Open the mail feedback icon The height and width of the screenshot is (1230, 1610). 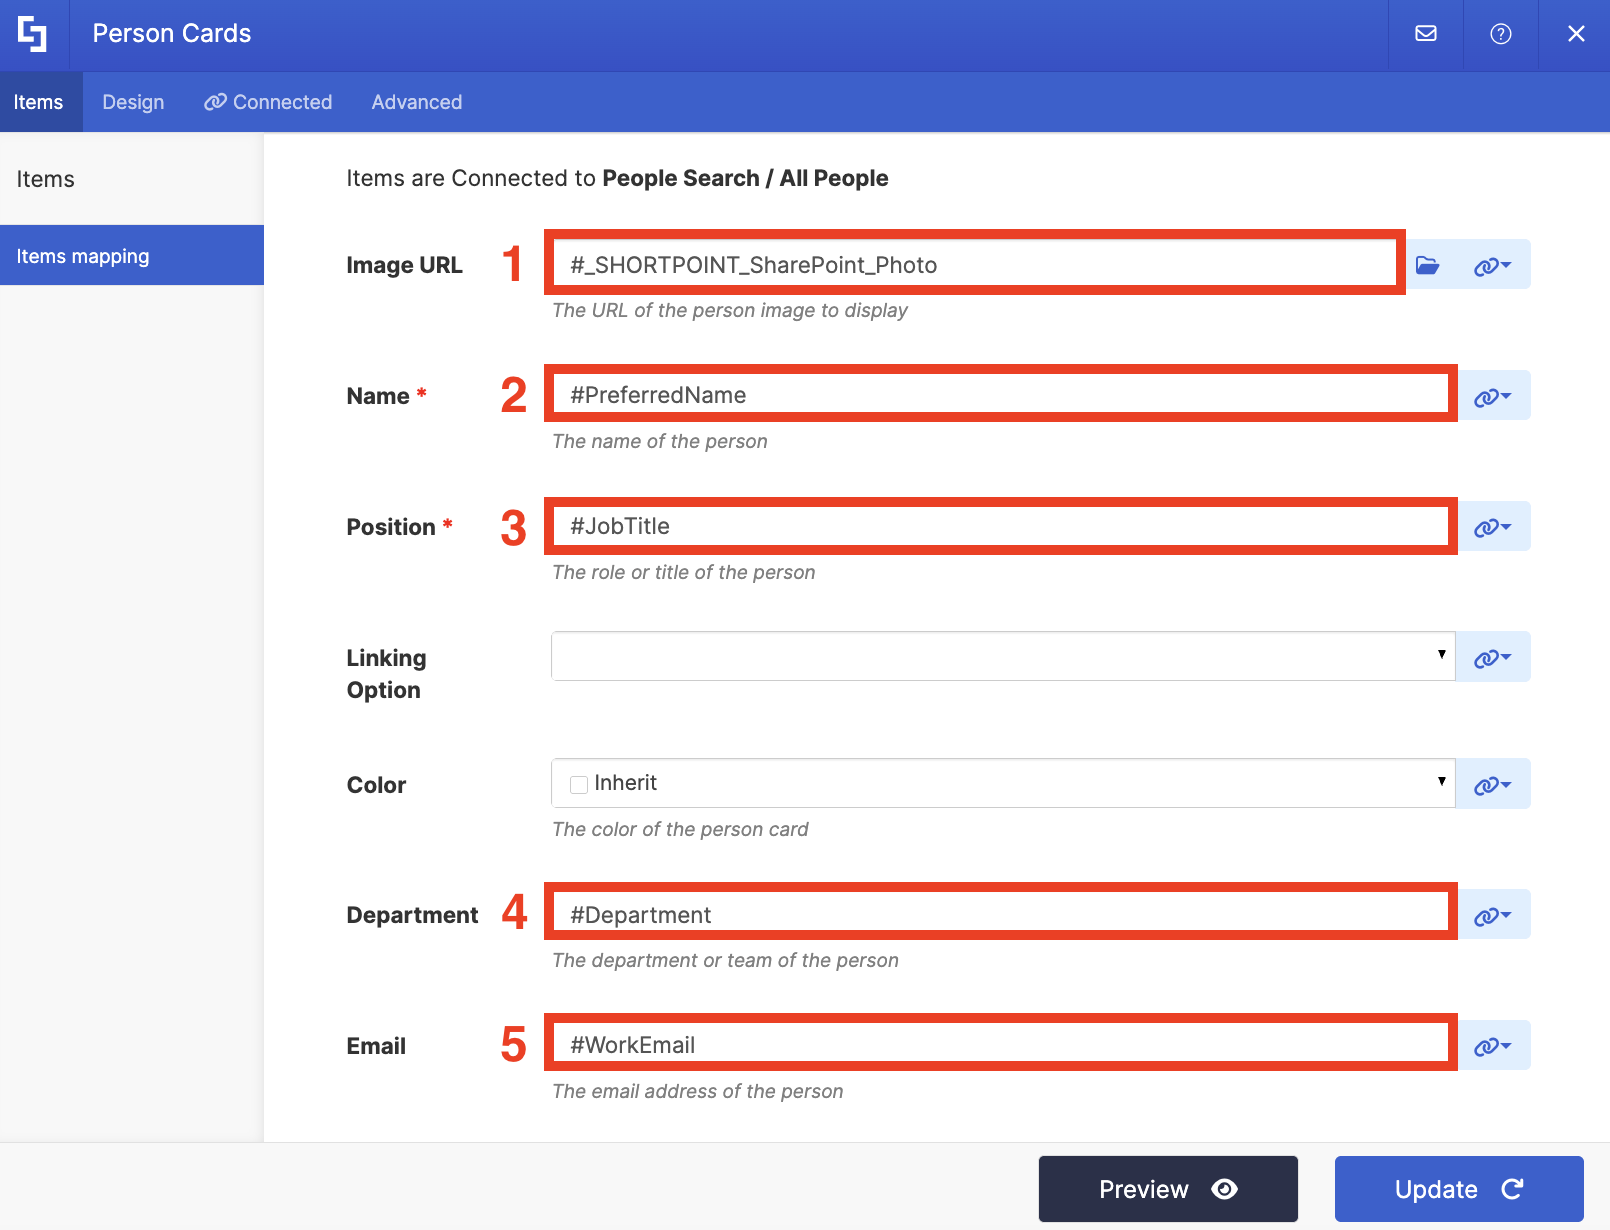click(1426, 34)
